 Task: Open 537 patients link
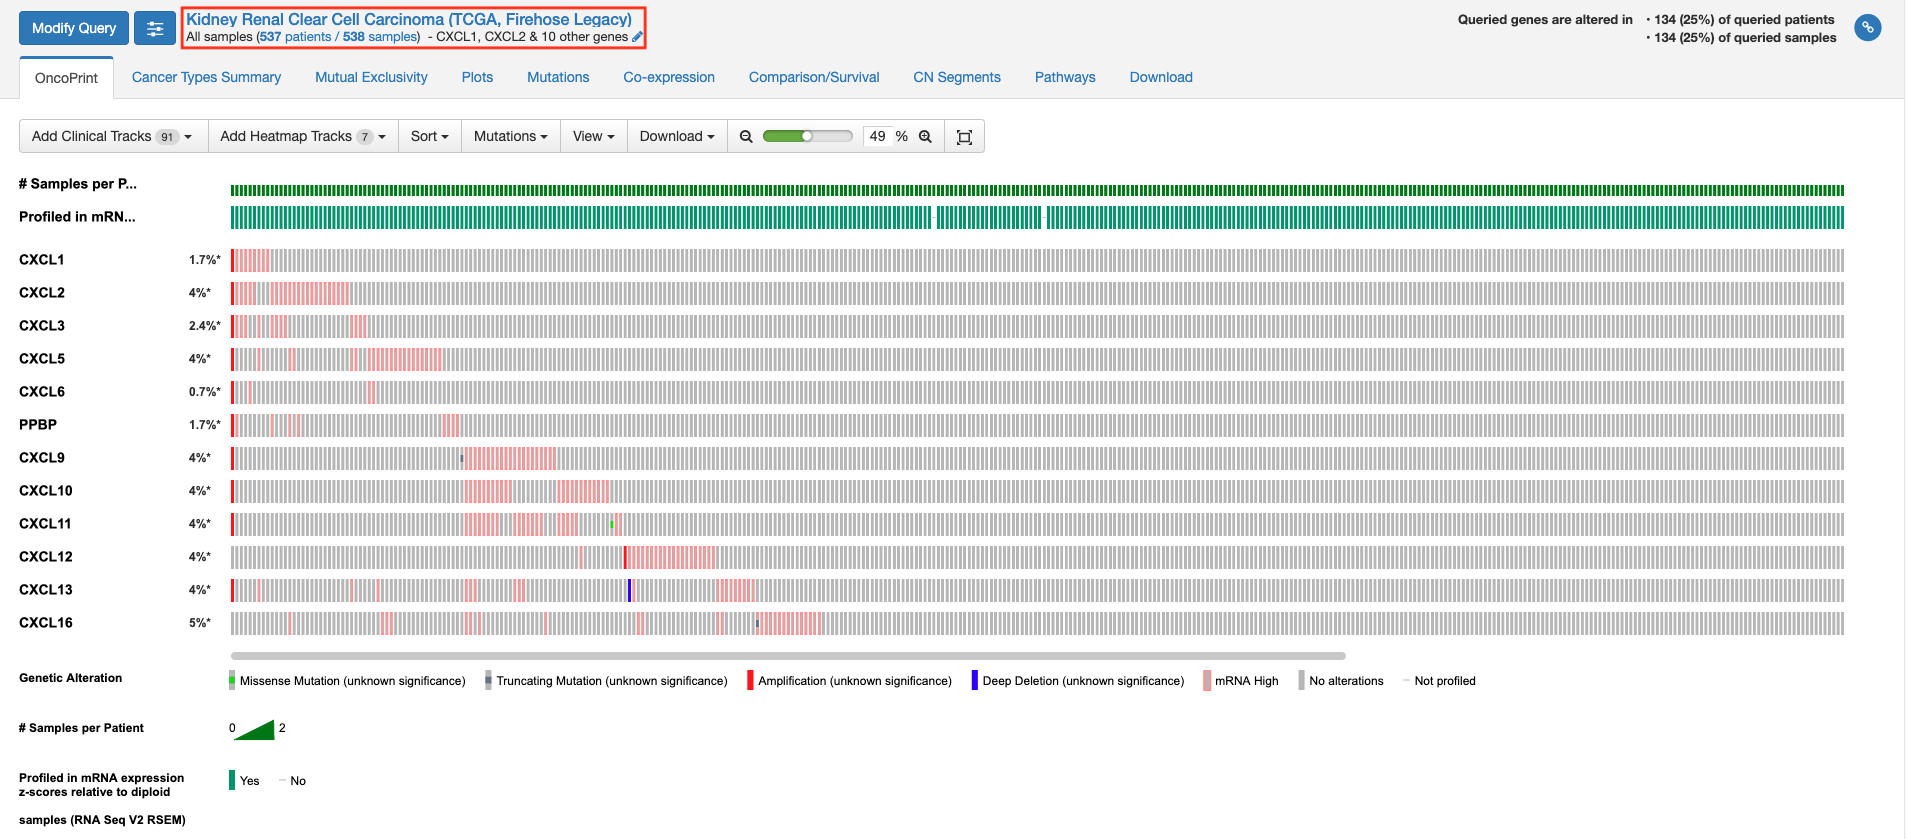coord(295,37)
